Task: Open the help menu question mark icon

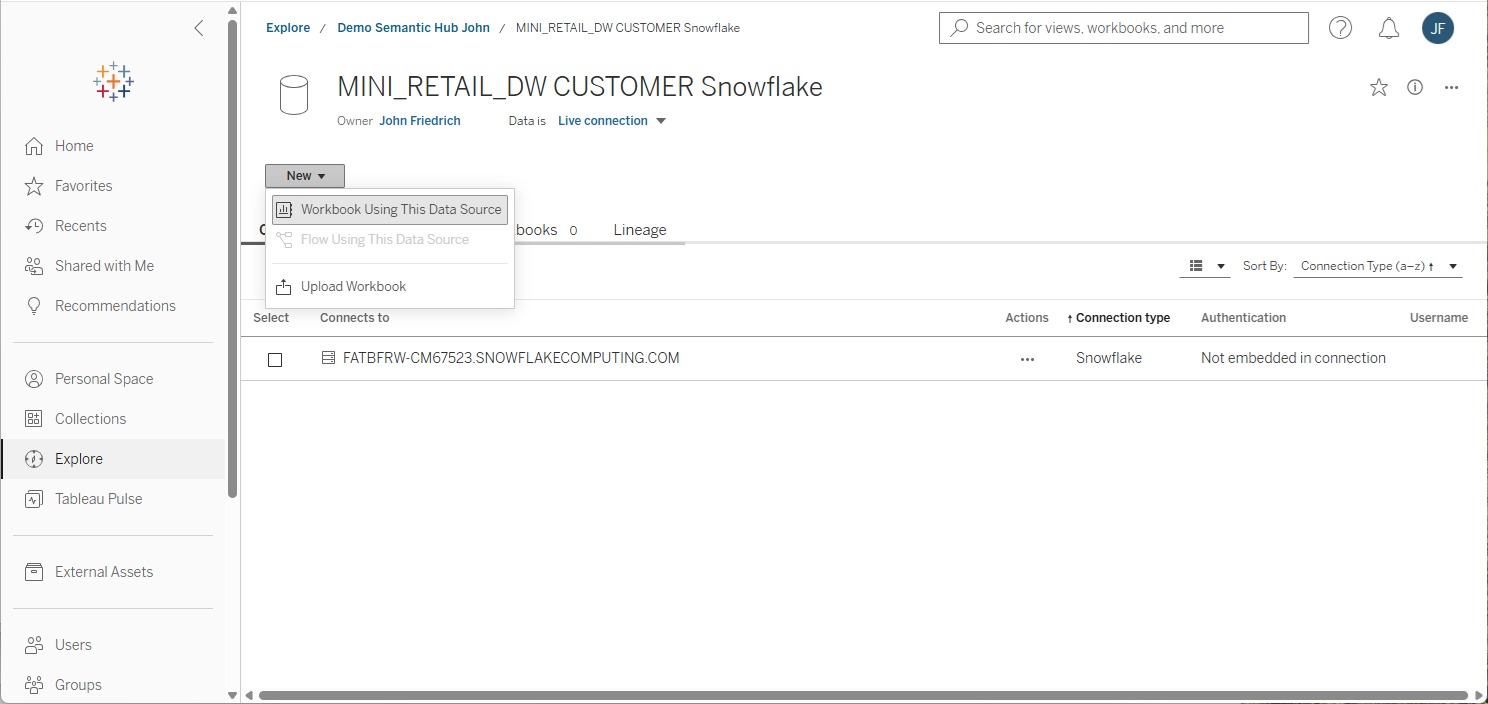Action: click(x=1340, y=28)
